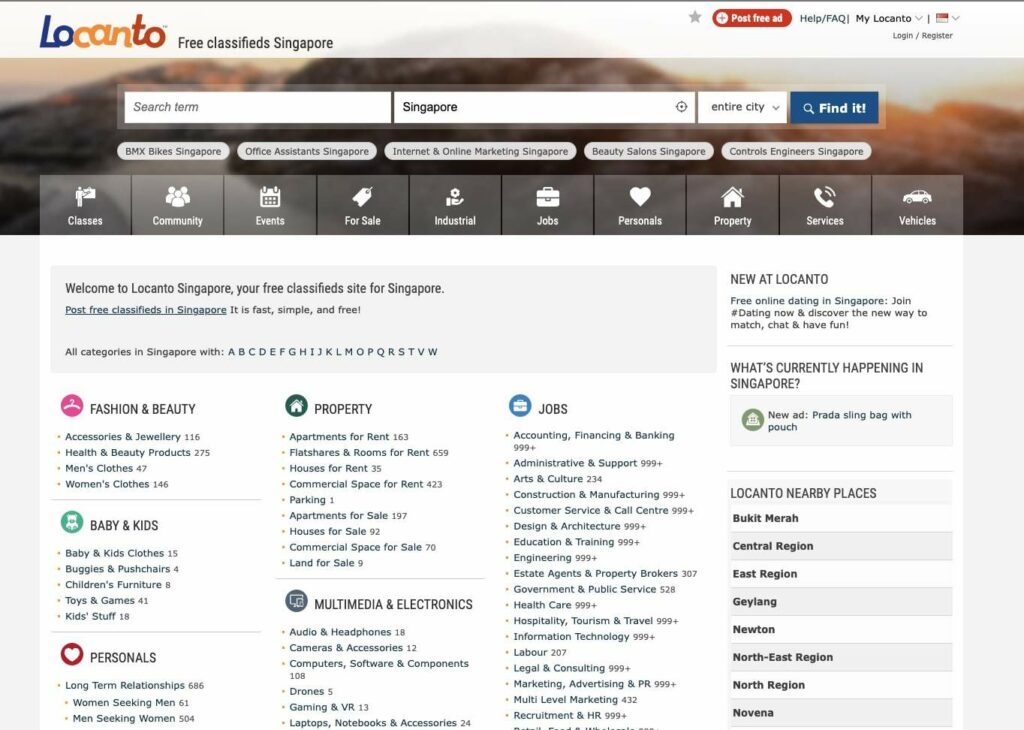
Task: Open Post free classifieds in Singapore link
Action: [x=146, y=310]
